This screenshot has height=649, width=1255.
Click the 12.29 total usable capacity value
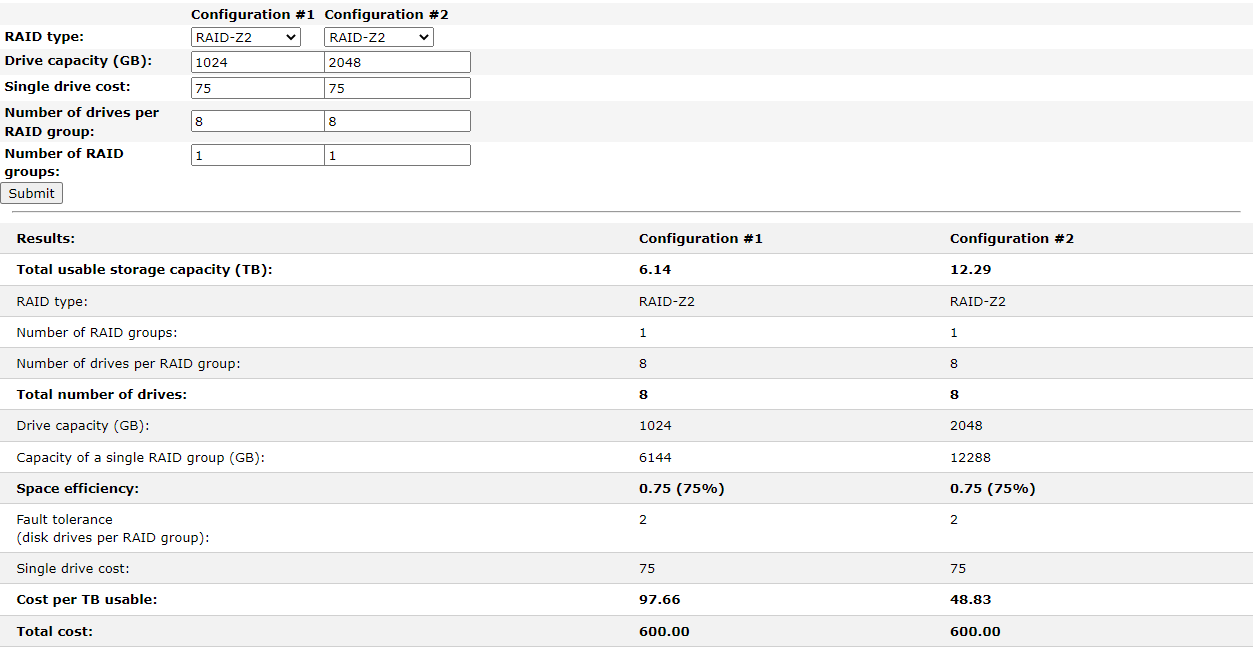pyautogui.click(x=970, y=270)
